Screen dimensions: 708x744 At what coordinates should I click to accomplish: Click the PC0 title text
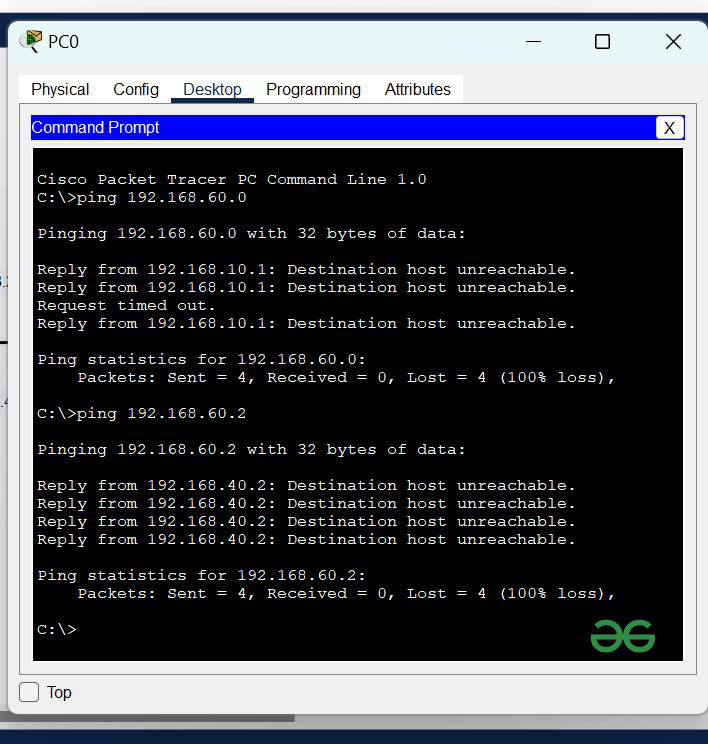[63, 42]
